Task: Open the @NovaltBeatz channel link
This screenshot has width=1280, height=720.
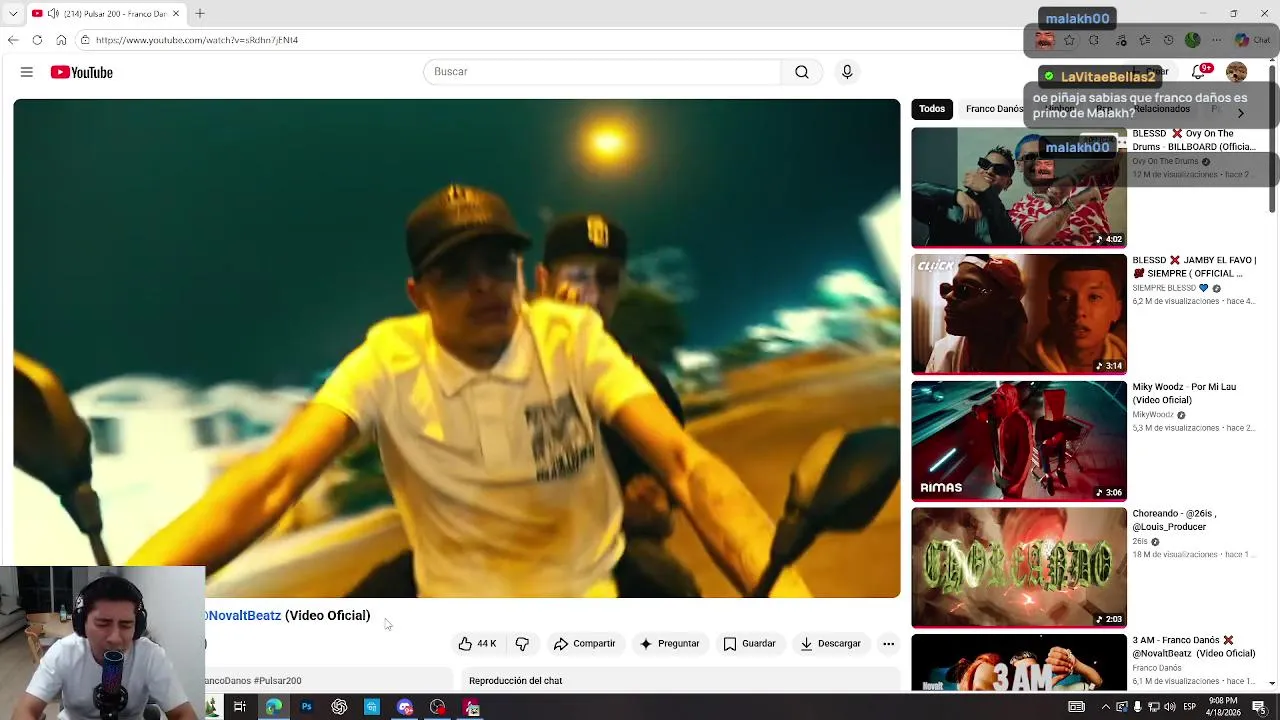Action: pyautogui.click(x=243, y=616)
